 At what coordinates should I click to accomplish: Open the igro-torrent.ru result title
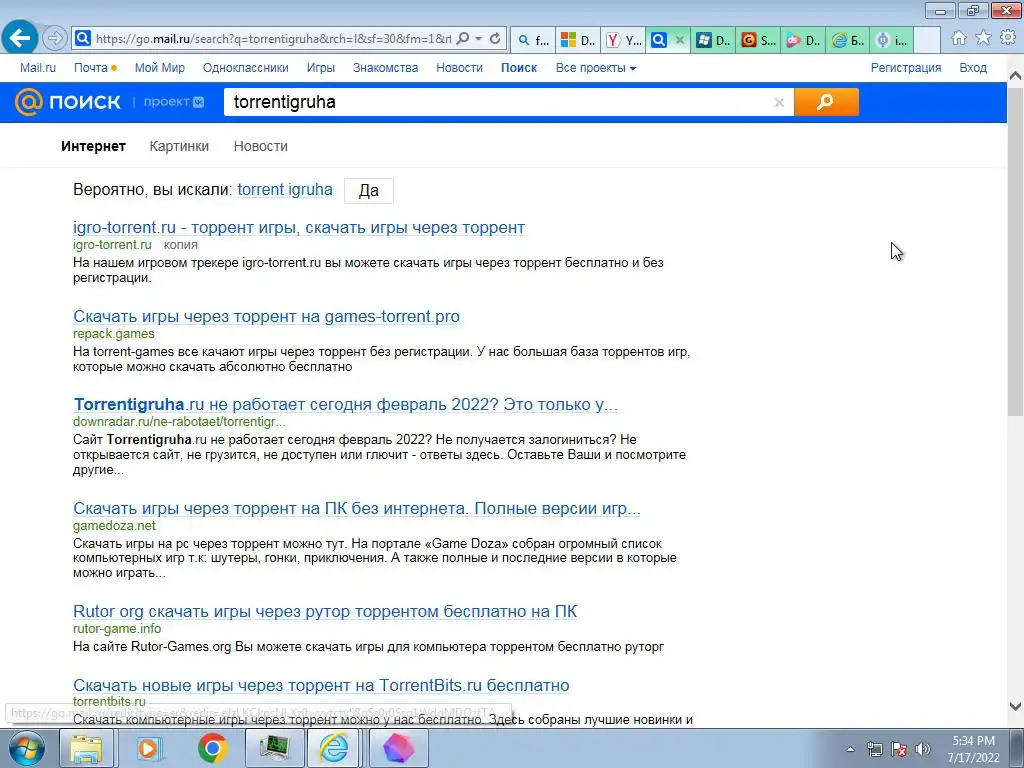pyautogui.click(x=299, y=227)
